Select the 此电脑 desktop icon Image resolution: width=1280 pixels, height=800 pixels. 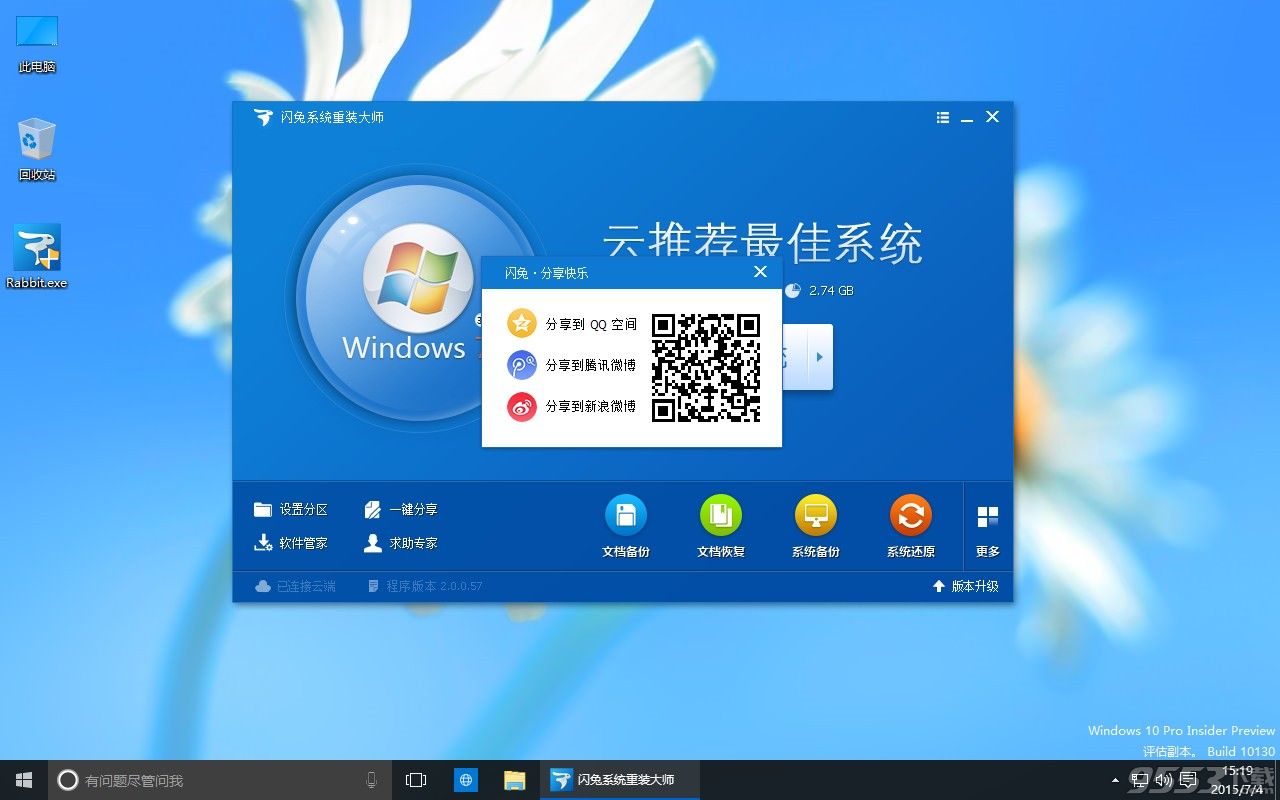[x=37, y=44]
